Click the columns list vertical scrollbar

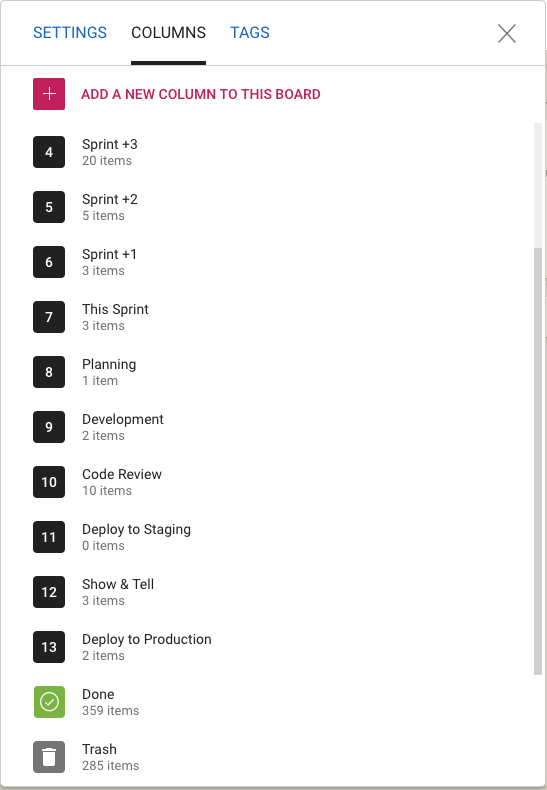(538, 461)
